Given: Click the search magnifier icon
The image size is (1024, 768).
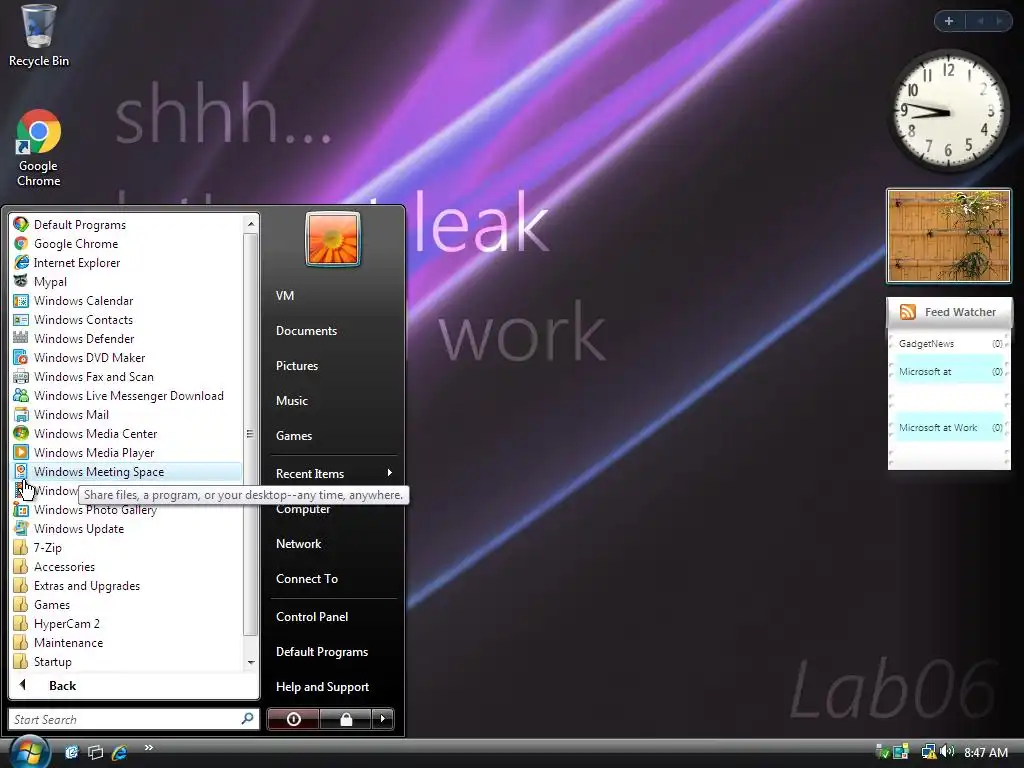Looking at the screenshot, I should [x=248, y=719].
